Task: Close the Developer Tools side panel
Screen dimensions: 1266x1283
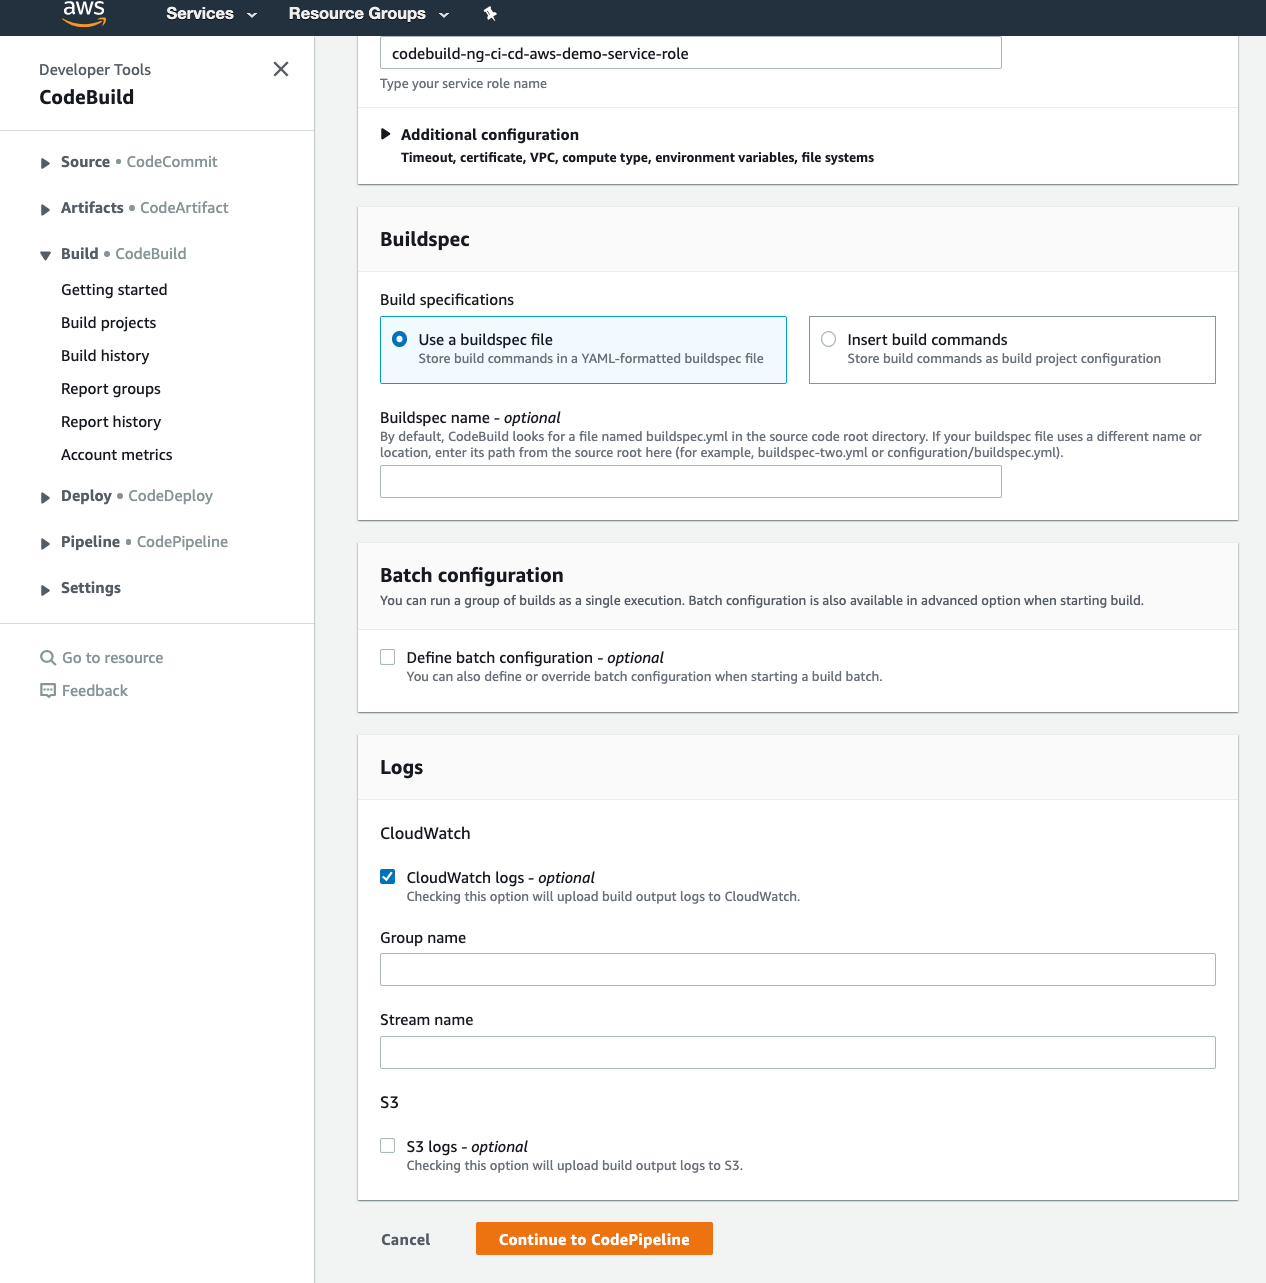Action: coord(281,69)
